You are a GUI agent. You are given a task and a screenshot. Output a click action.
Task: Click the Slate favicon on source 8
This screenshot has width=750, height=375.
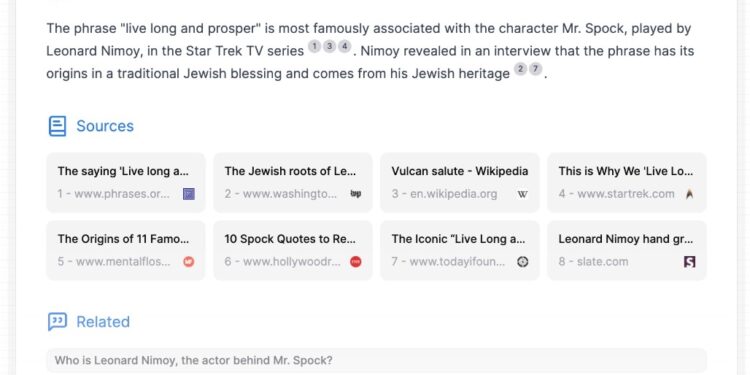[x=689, y=262]
